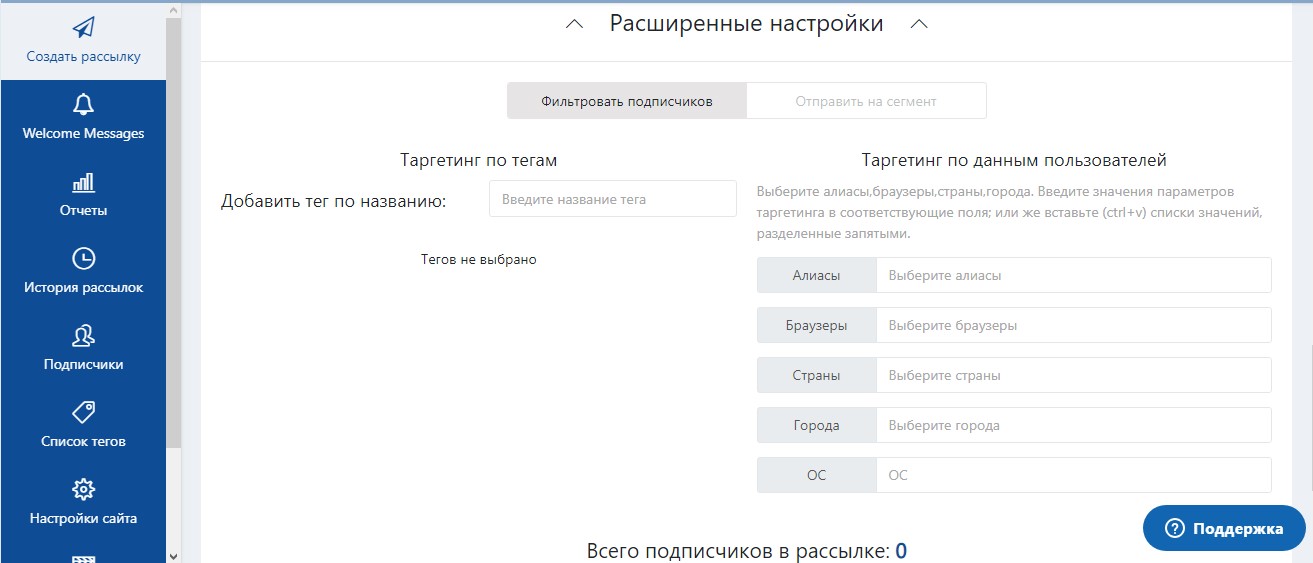Image resolution: width=1313 pixels, height=563 pixels.
Task: Click the subscriber count 0
Action: tap(901, 551)
